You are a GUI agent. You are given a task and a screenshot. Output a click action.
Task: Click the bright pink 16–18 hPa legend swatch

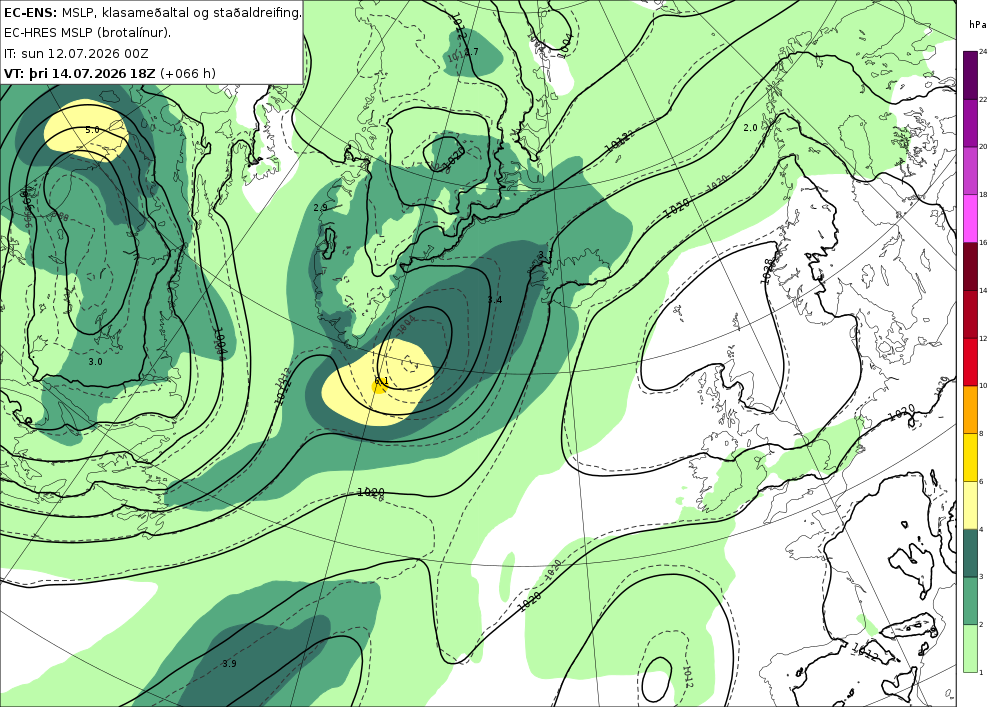pos(970,218)
